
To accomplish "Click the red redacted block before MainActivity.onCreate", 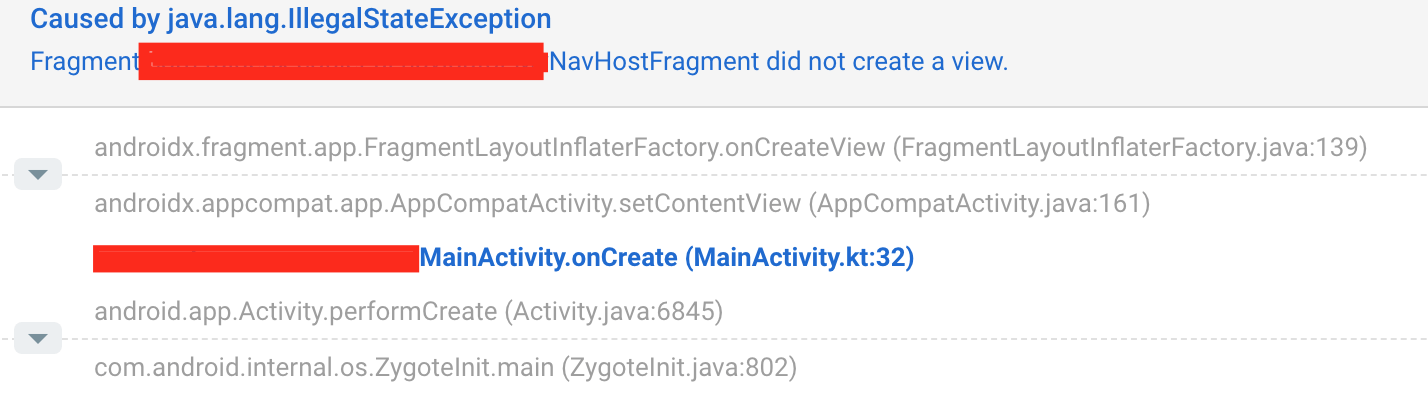I will point(255,258).
